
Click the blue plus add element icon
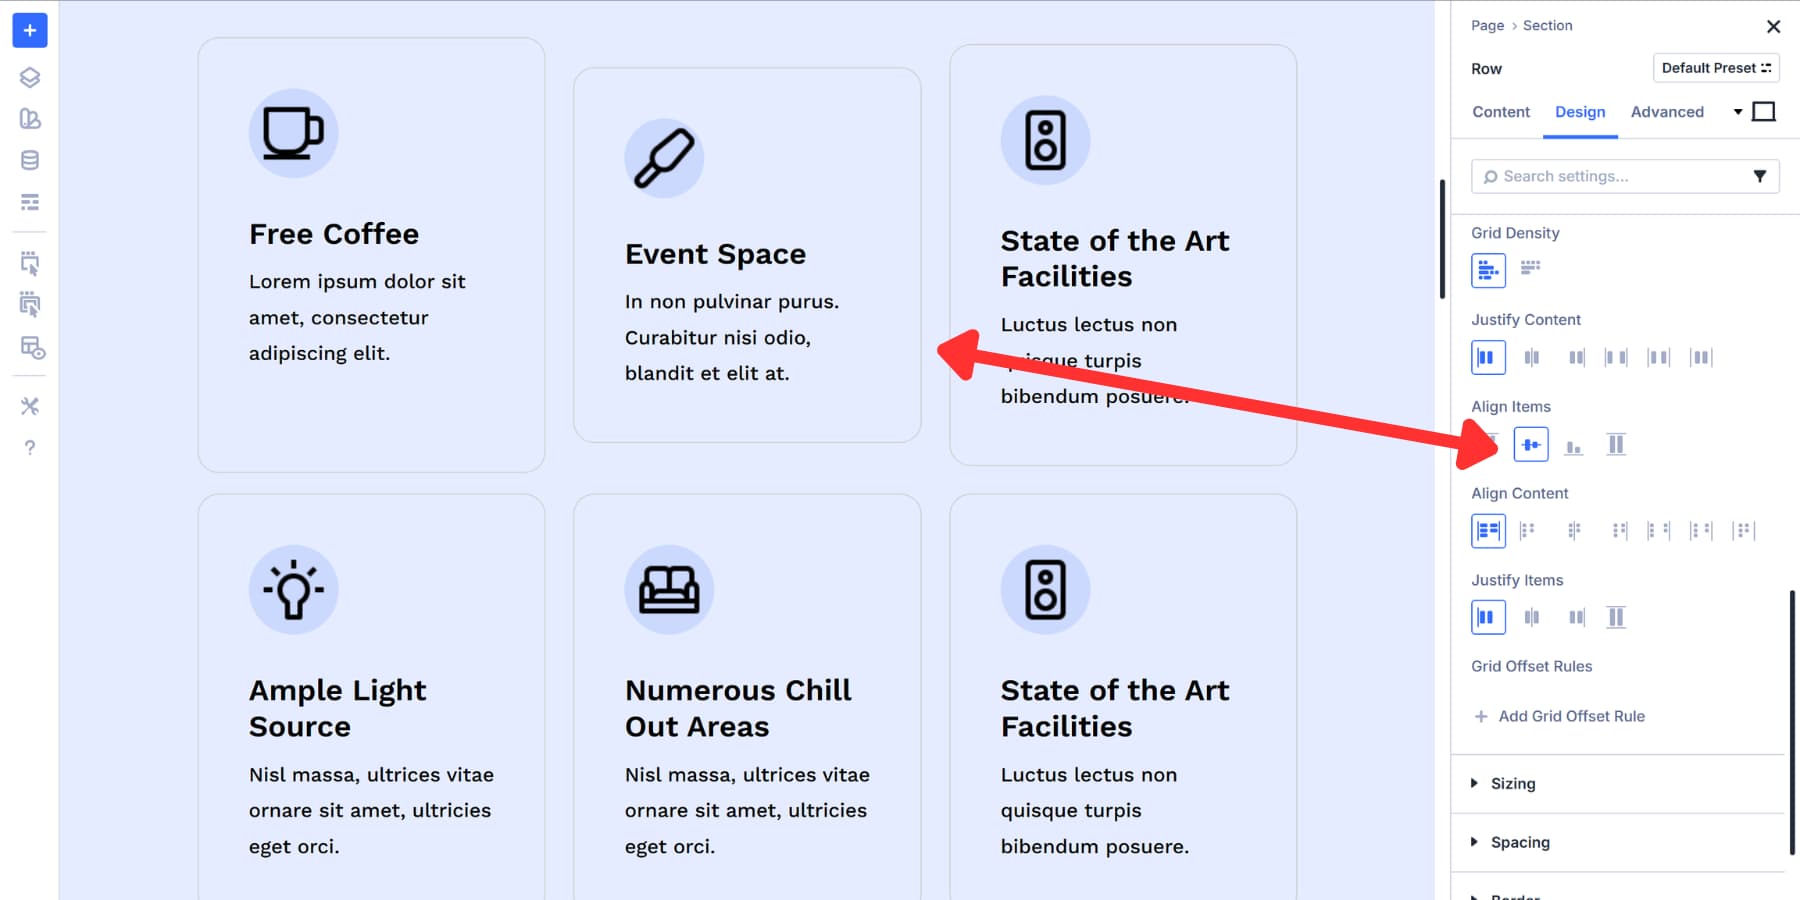pyautogui.click(x=29, y=30)
